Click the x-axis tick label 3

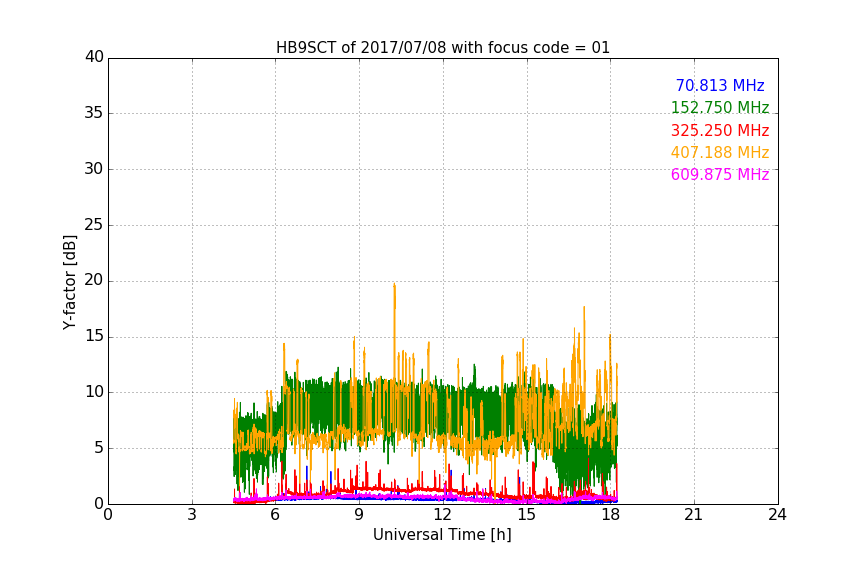[192, 515]
